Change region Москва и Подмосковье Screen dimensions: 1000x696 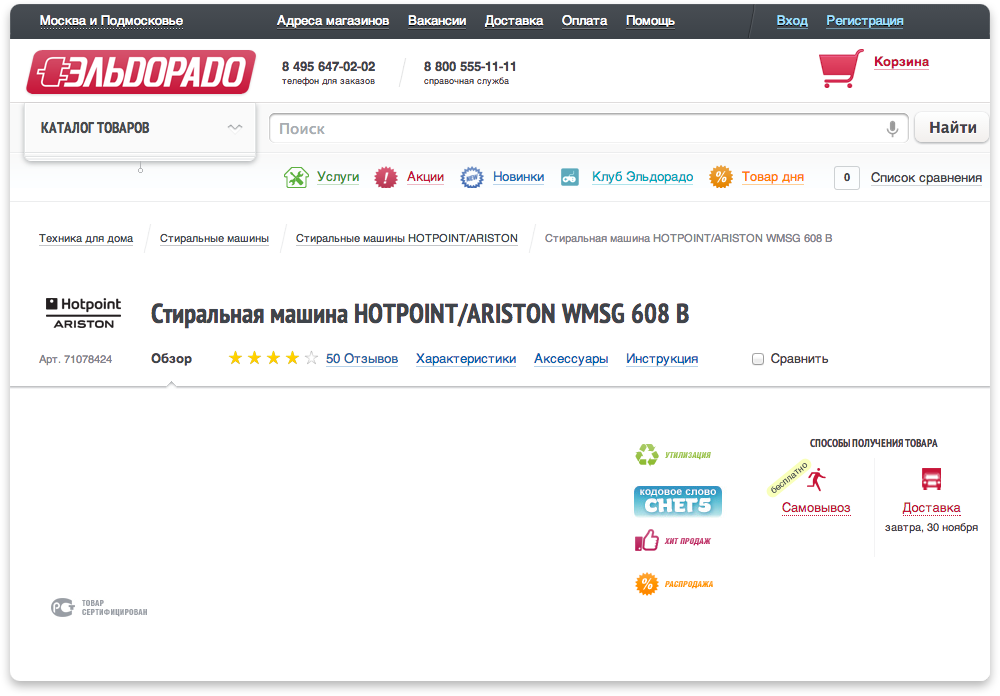[x=111, y=21]
